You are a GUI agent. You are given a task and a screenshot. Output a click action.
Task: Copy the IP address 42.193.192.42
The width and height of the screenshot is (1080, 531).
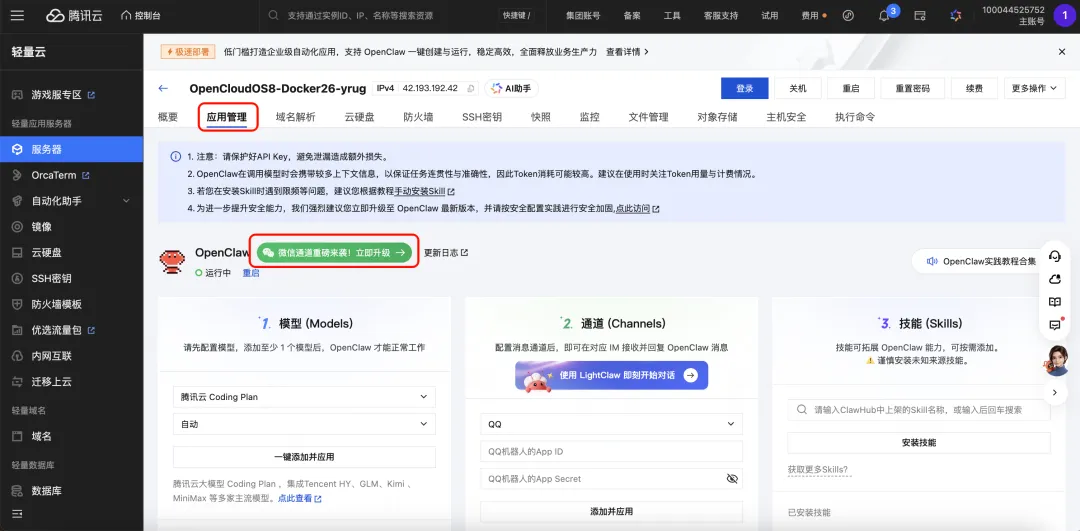pos(471,88)
